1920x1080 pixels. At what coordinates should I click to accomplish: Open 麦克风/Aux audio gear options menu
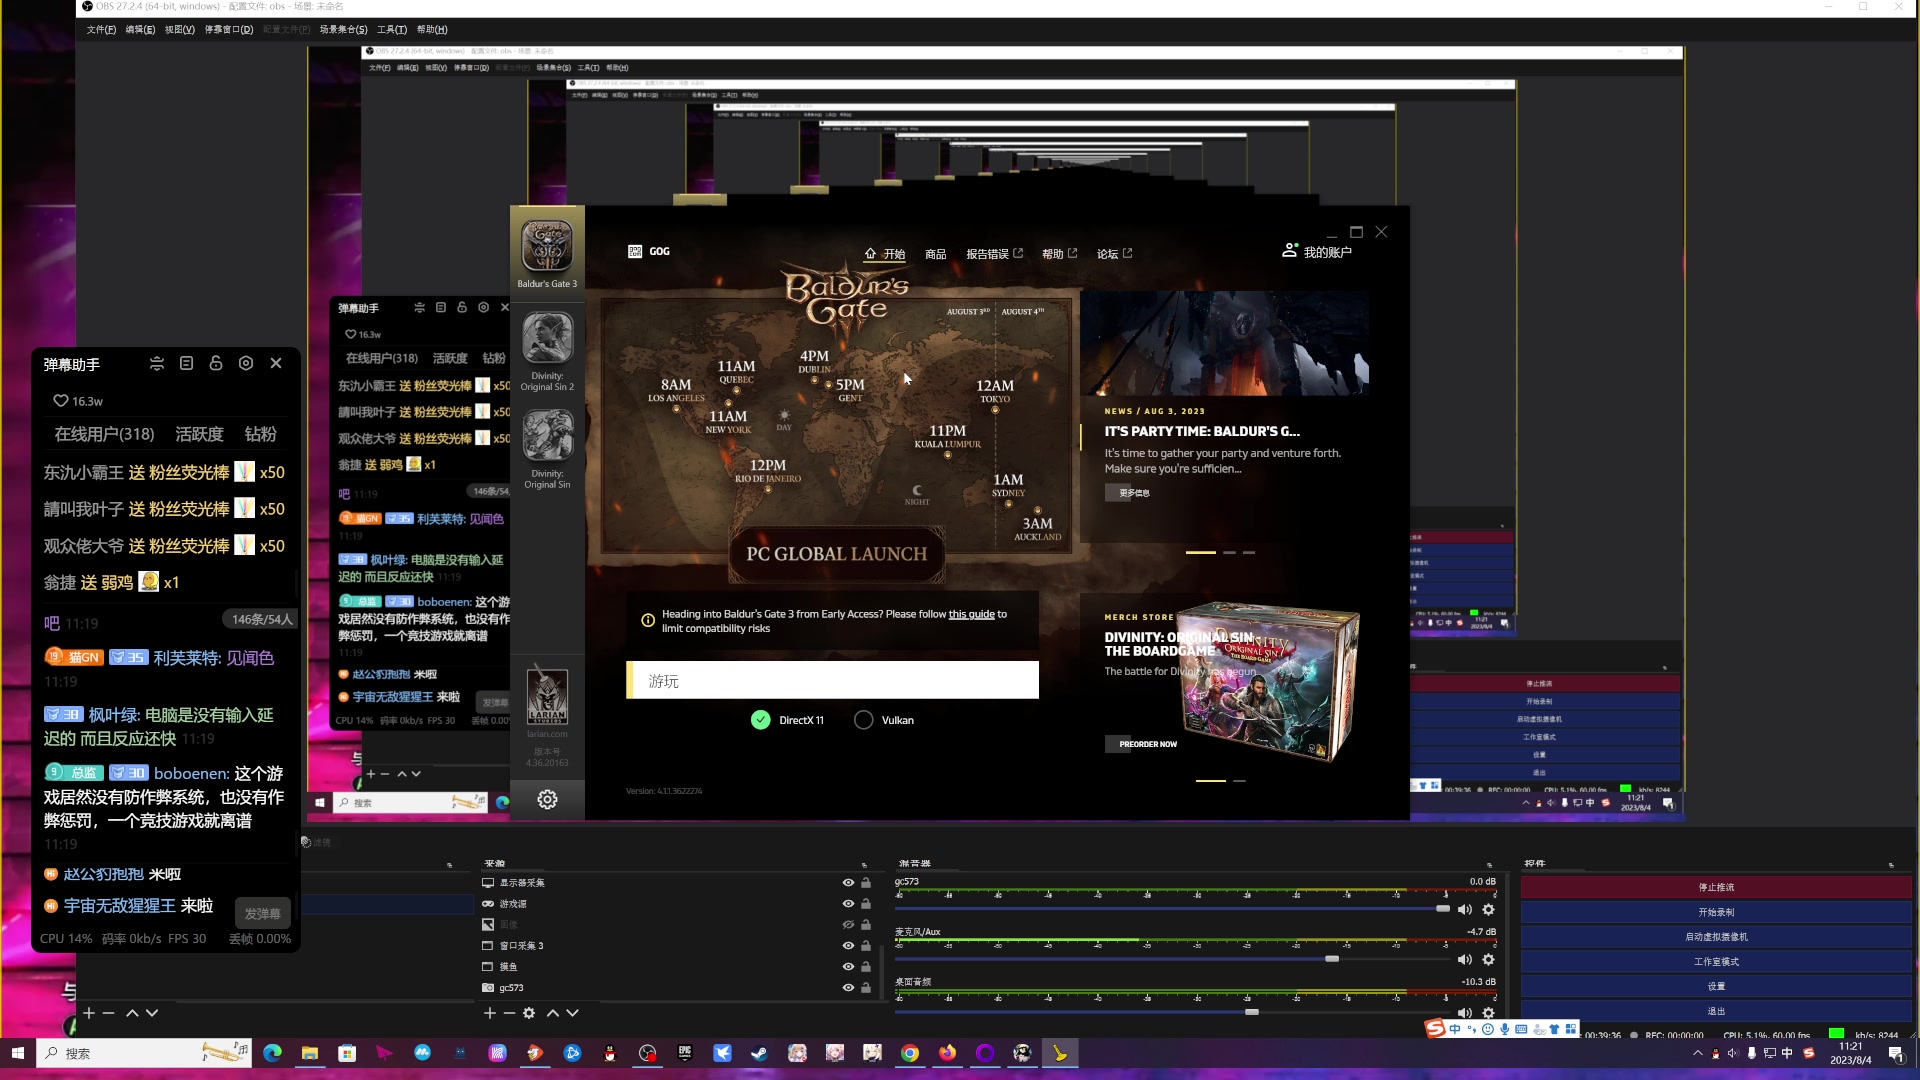point(1489,959)
